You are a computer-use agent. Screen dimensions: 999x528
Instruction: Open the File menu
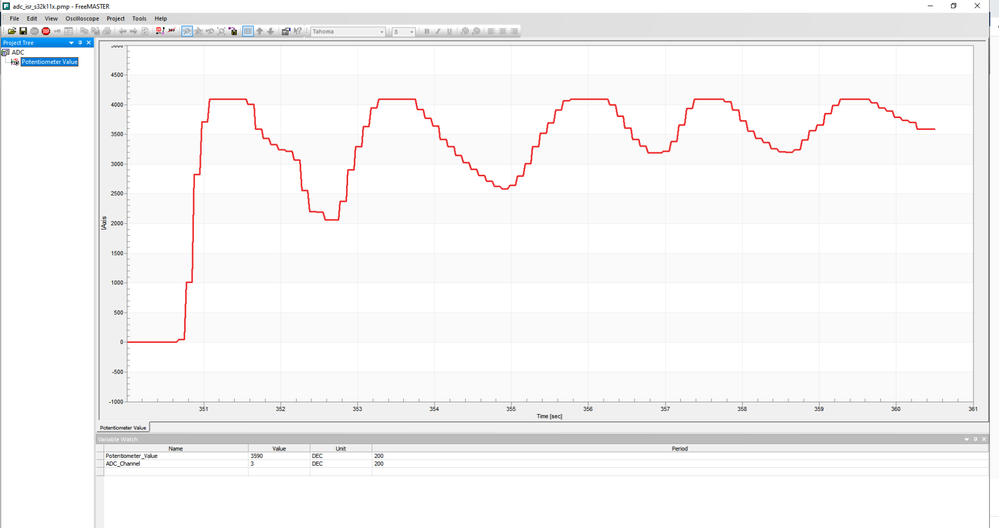[x=14, y=18]
